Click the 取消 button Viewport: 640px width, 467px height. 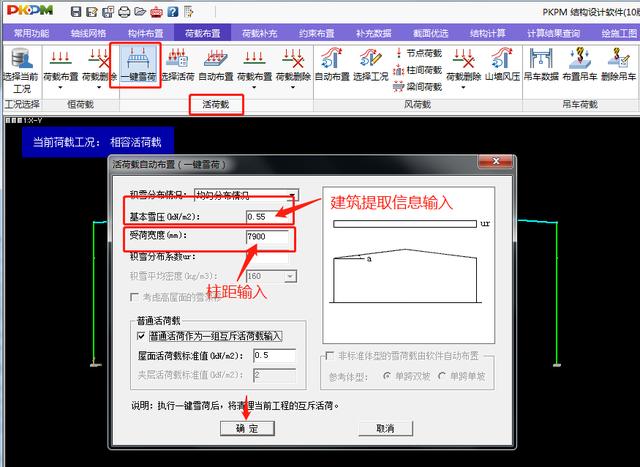pos(385,429)
